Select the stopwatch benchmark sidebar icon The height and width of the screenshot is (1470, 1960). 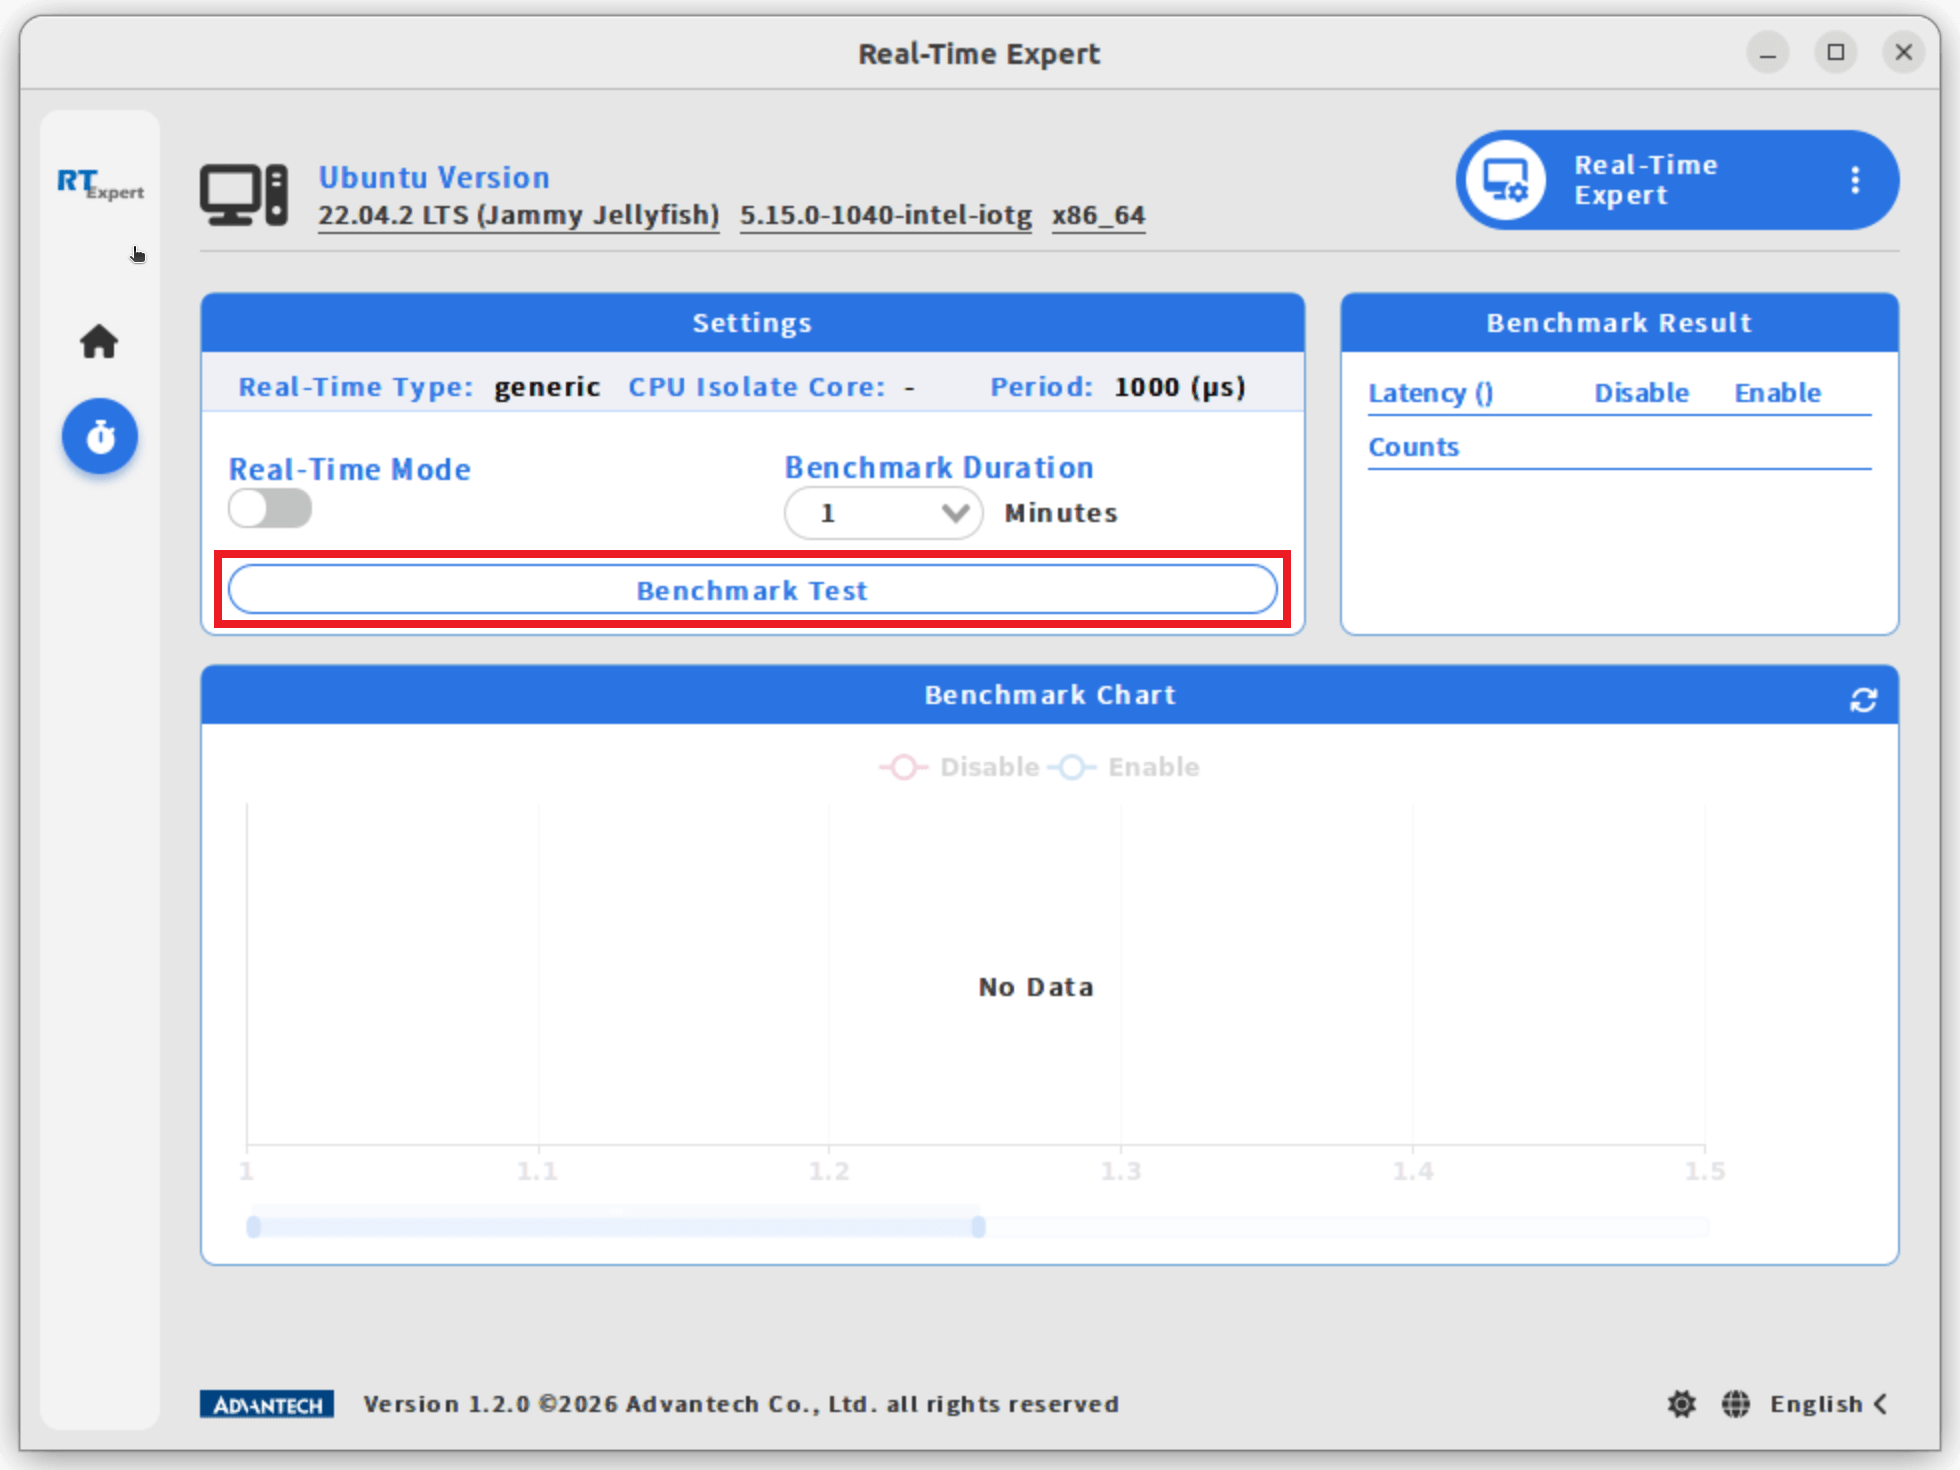coord(100,437)
